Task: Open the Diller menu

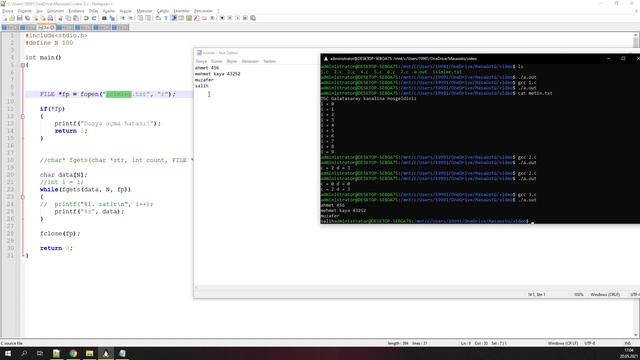Action: click(93, 11)
